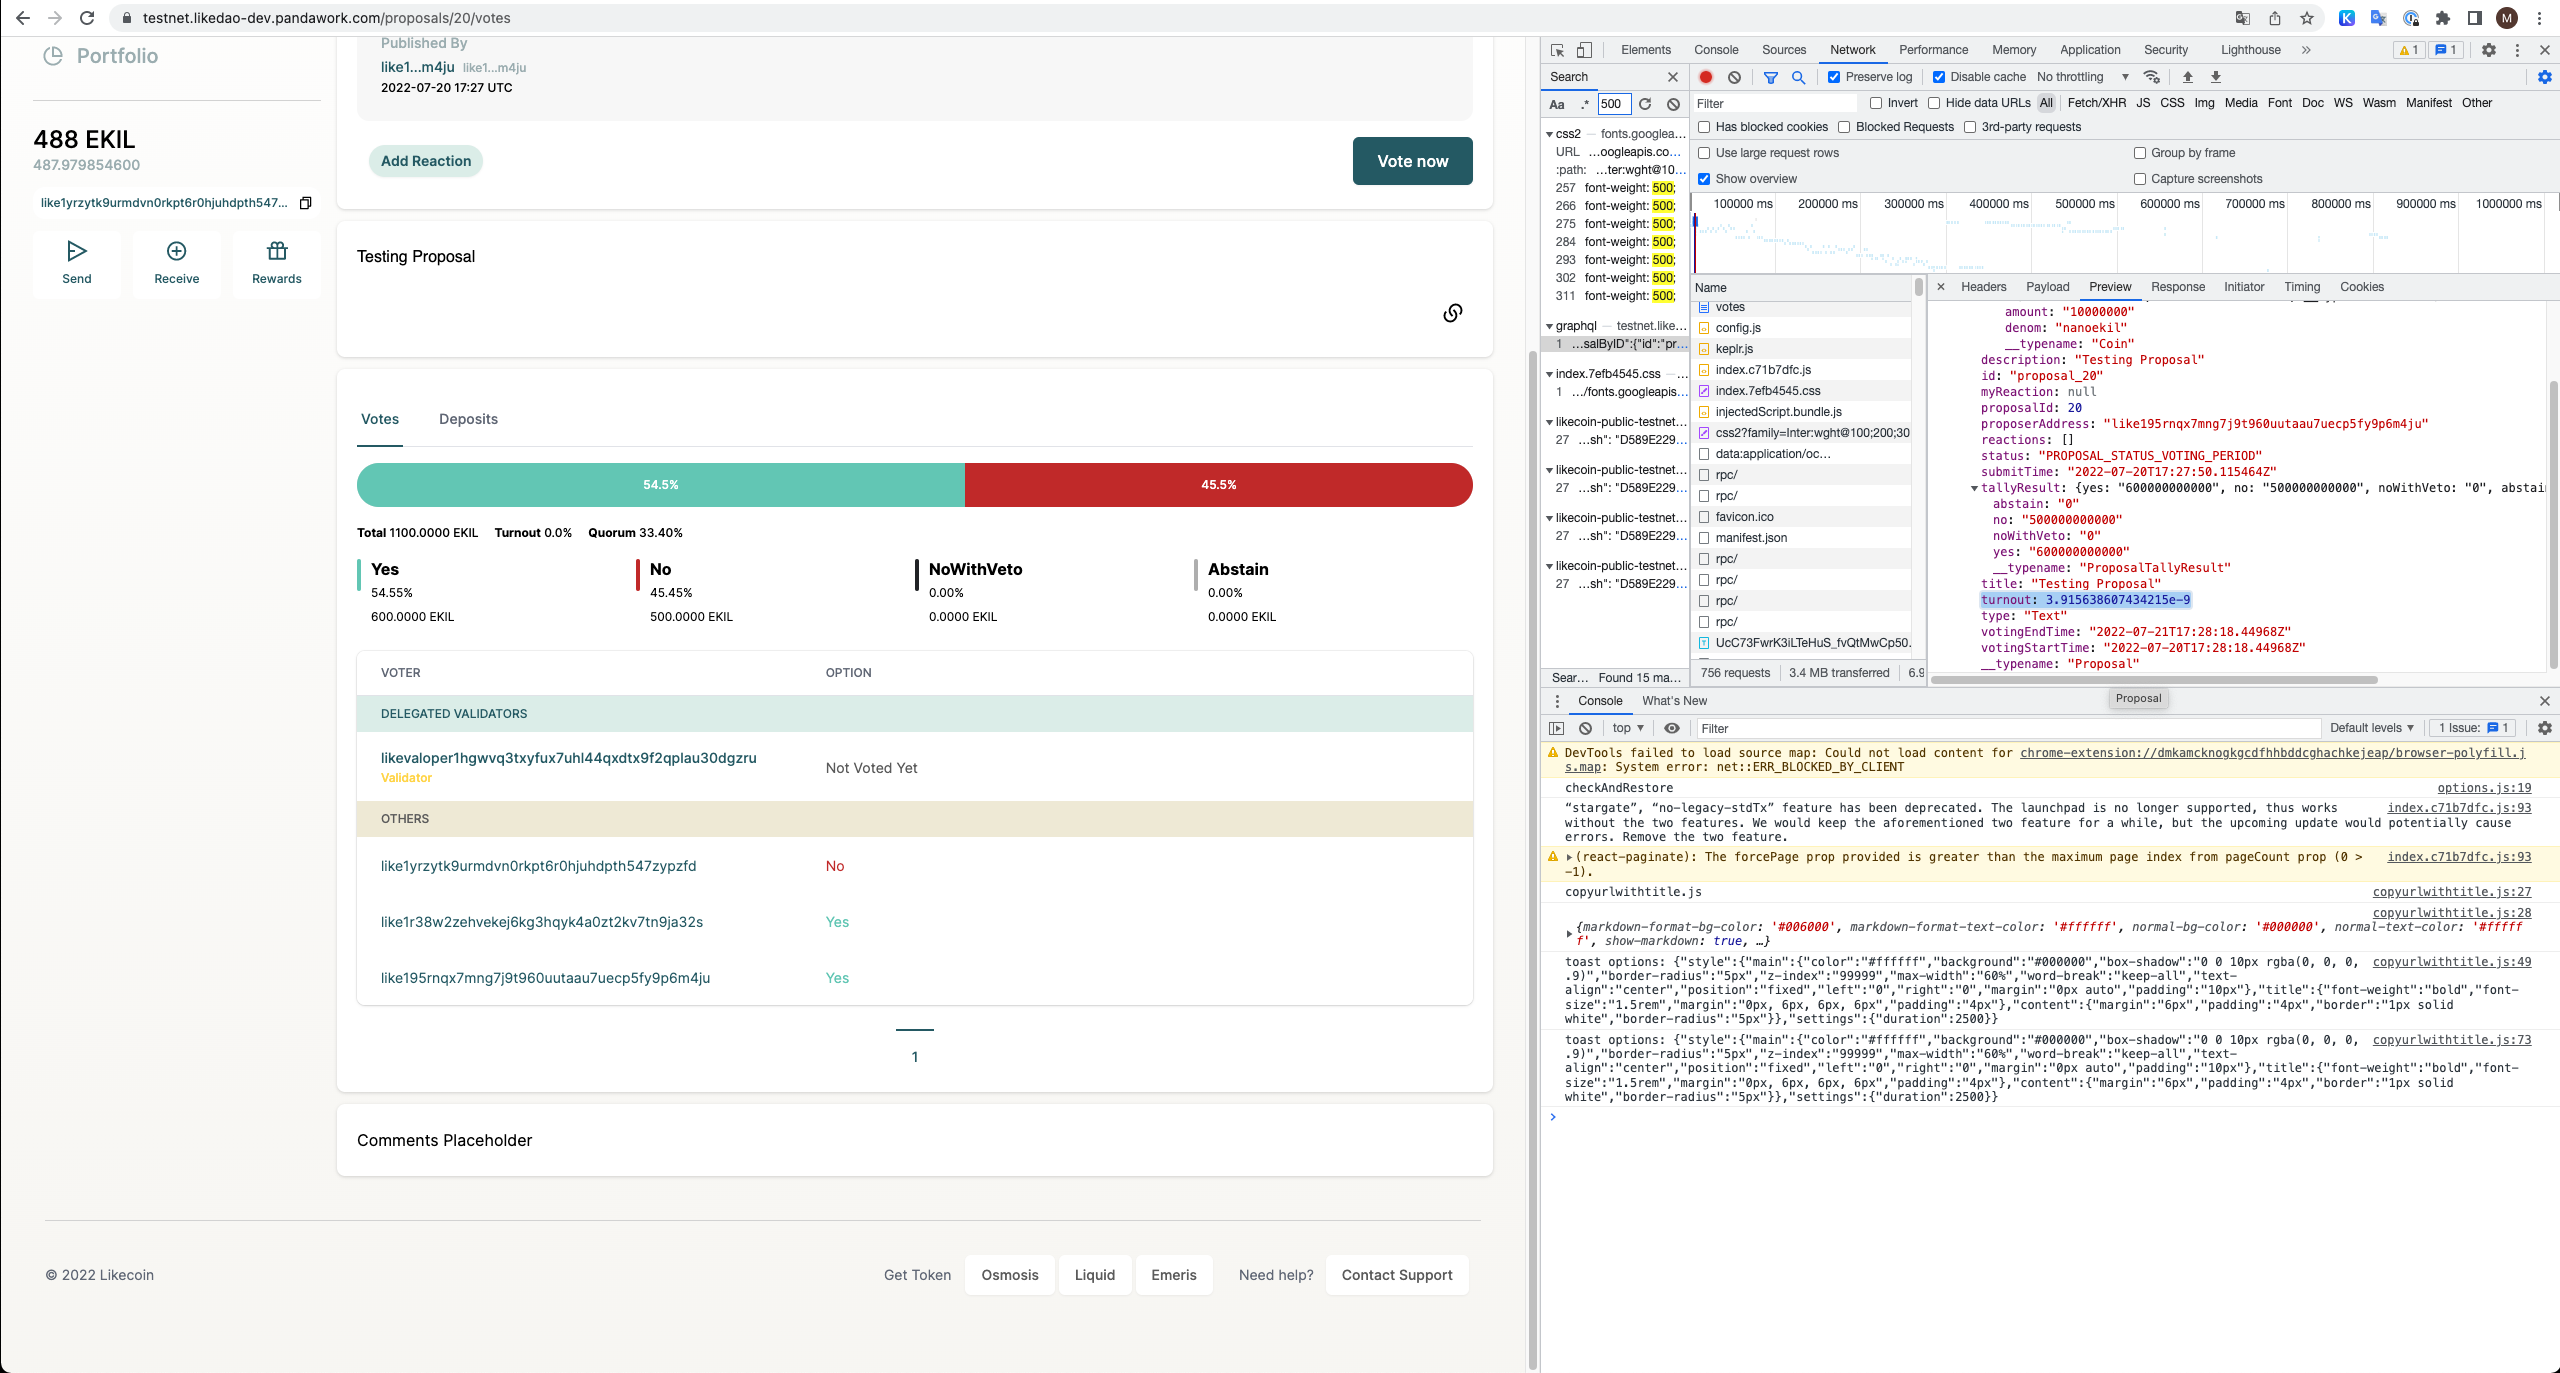2560x1373 pixels.
Task: Click the import HAR file upload icon
Action: point(2187,77)
